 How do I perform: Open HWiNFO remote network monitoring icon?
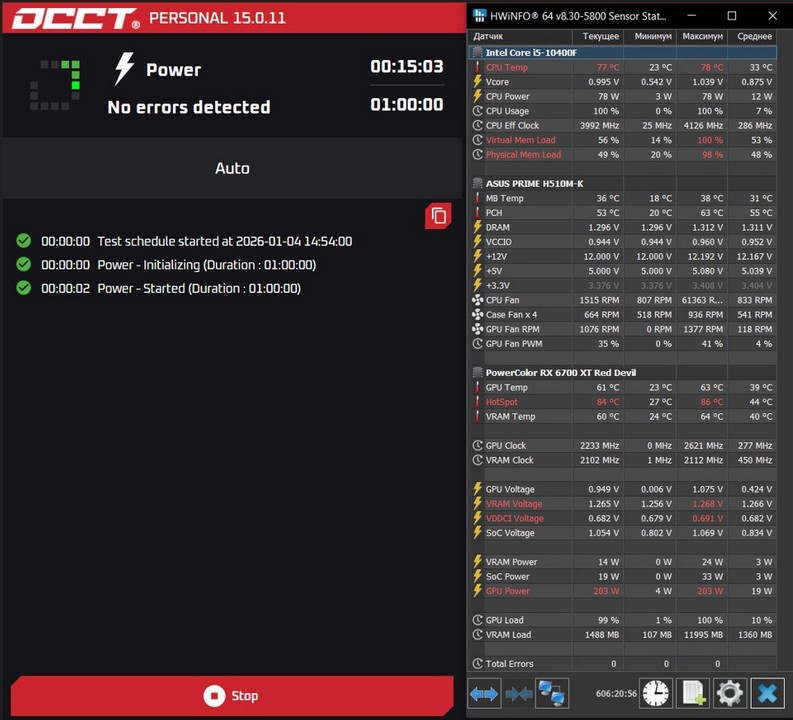click(552, 693)
